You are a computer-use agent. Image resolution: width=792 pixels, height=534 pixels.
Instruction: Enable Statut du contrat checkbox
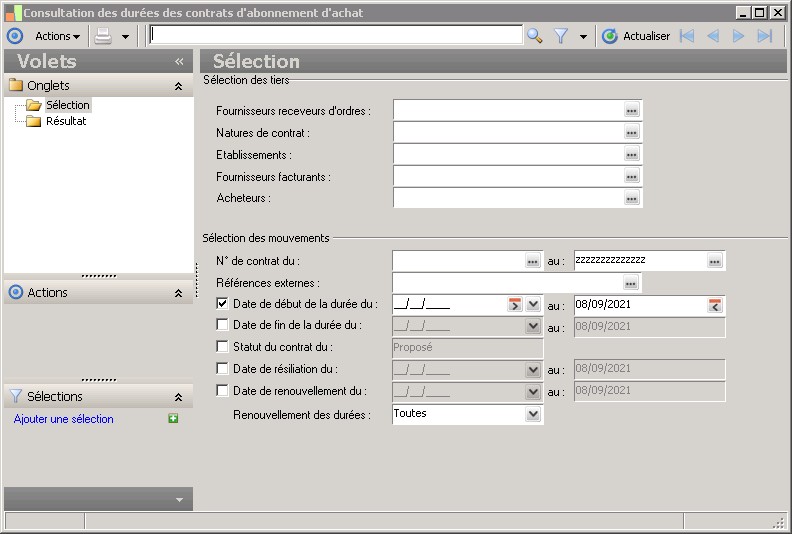point(222,347)
